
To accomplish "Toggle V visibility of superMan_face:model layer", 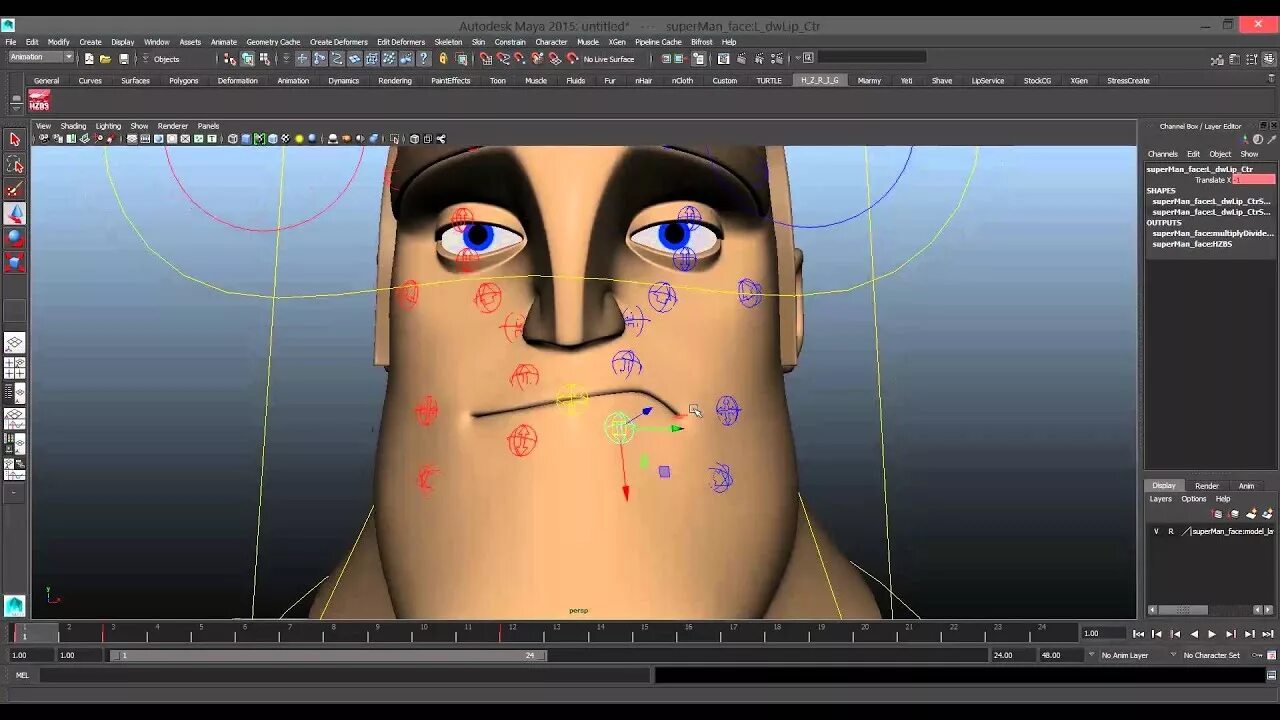I will pyautogui.click(x=1156, y=531).
